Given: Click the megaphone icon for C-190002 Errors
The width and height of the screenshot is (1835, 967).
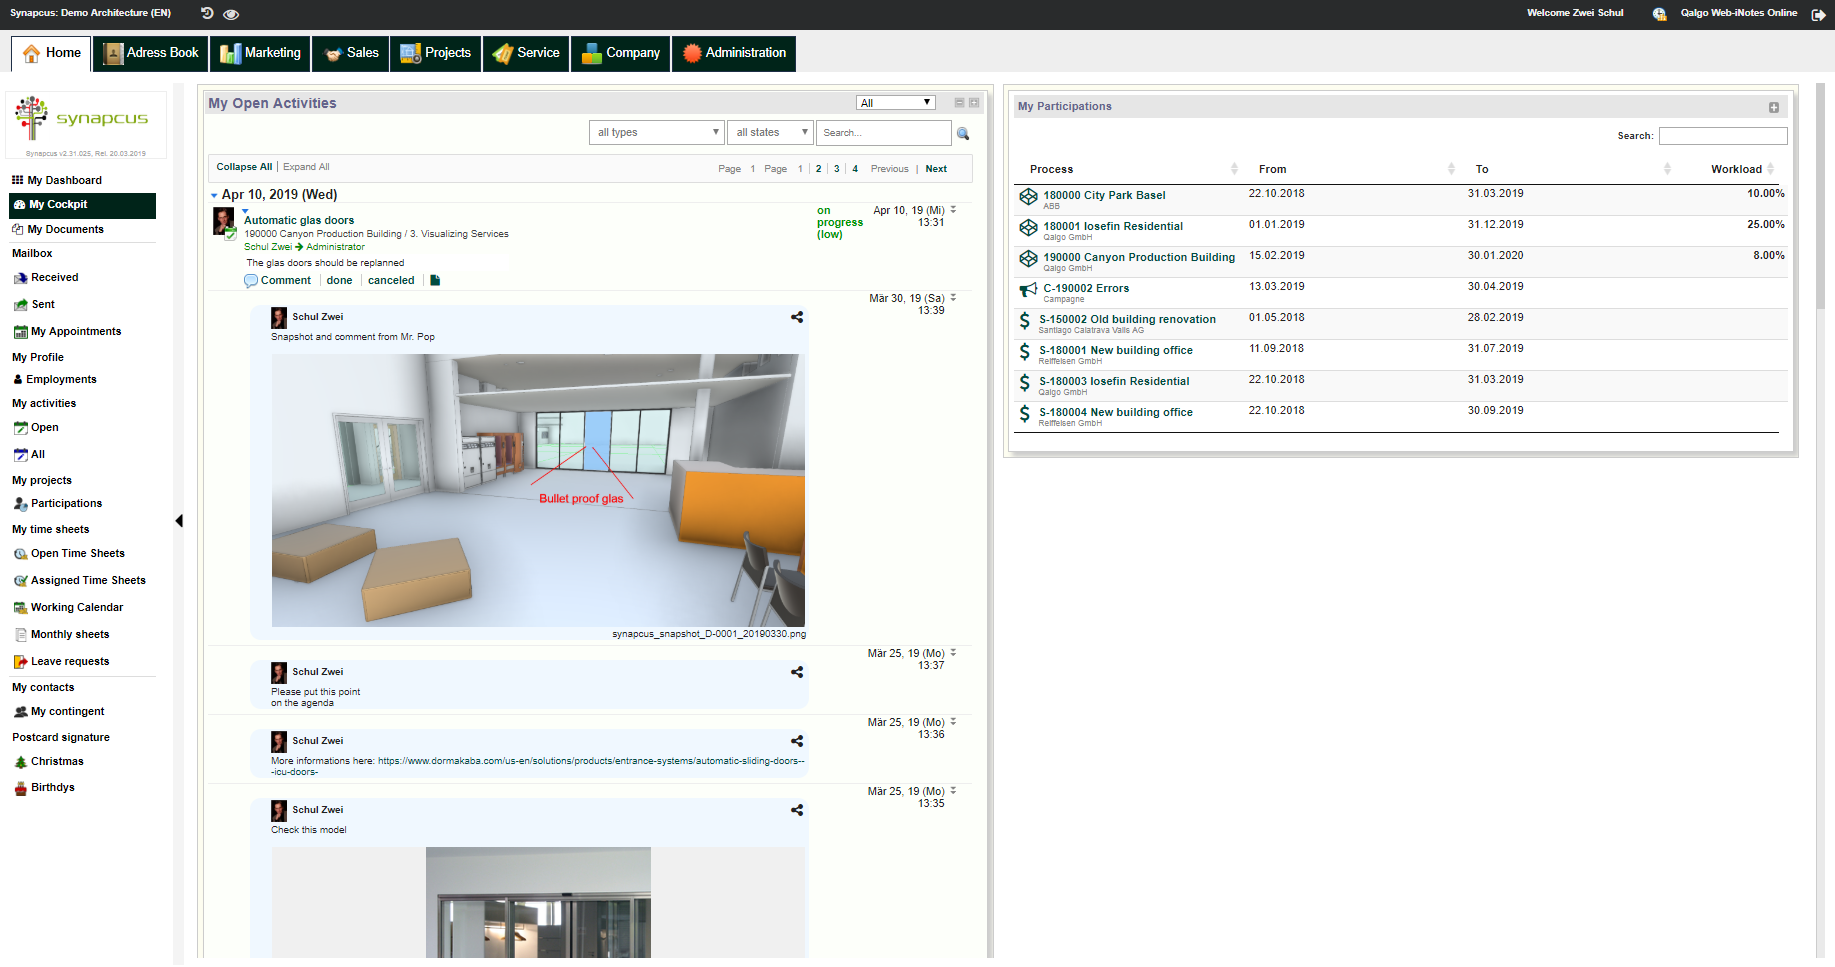Looking at the screenshot, I should click(x=1028, y=290).
